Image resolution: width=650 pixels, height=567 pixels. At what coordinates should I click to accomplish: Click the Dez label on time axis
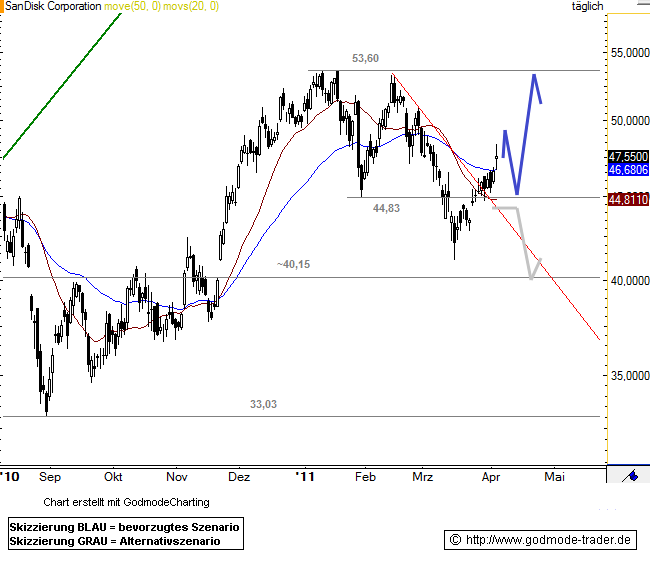tap(239, 477)
